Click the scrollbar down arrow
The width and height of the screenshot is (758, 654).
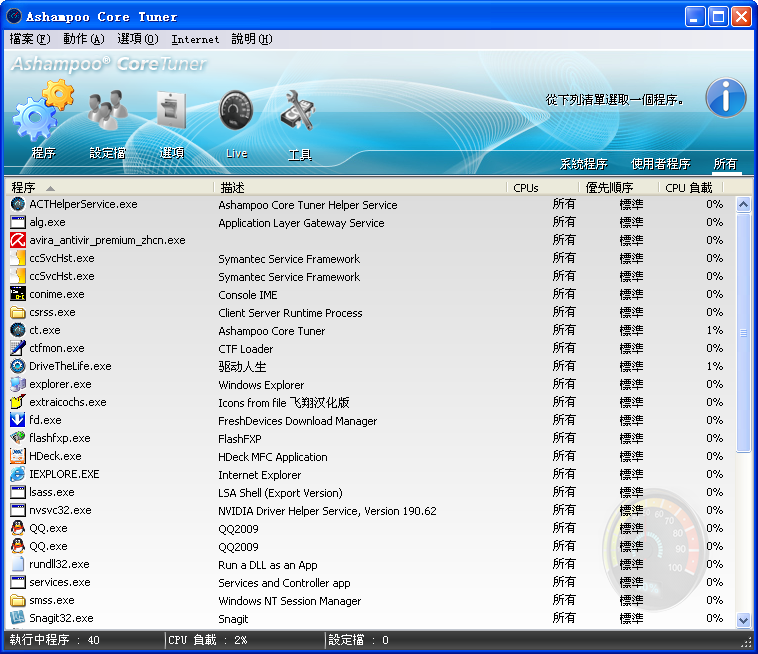(x=743, y=620)
